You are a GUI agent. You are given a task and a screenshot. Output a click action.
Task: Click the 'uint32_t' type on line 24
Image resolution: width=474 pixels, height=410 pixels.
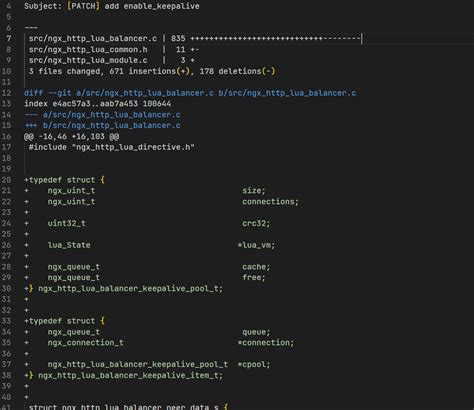67,223
